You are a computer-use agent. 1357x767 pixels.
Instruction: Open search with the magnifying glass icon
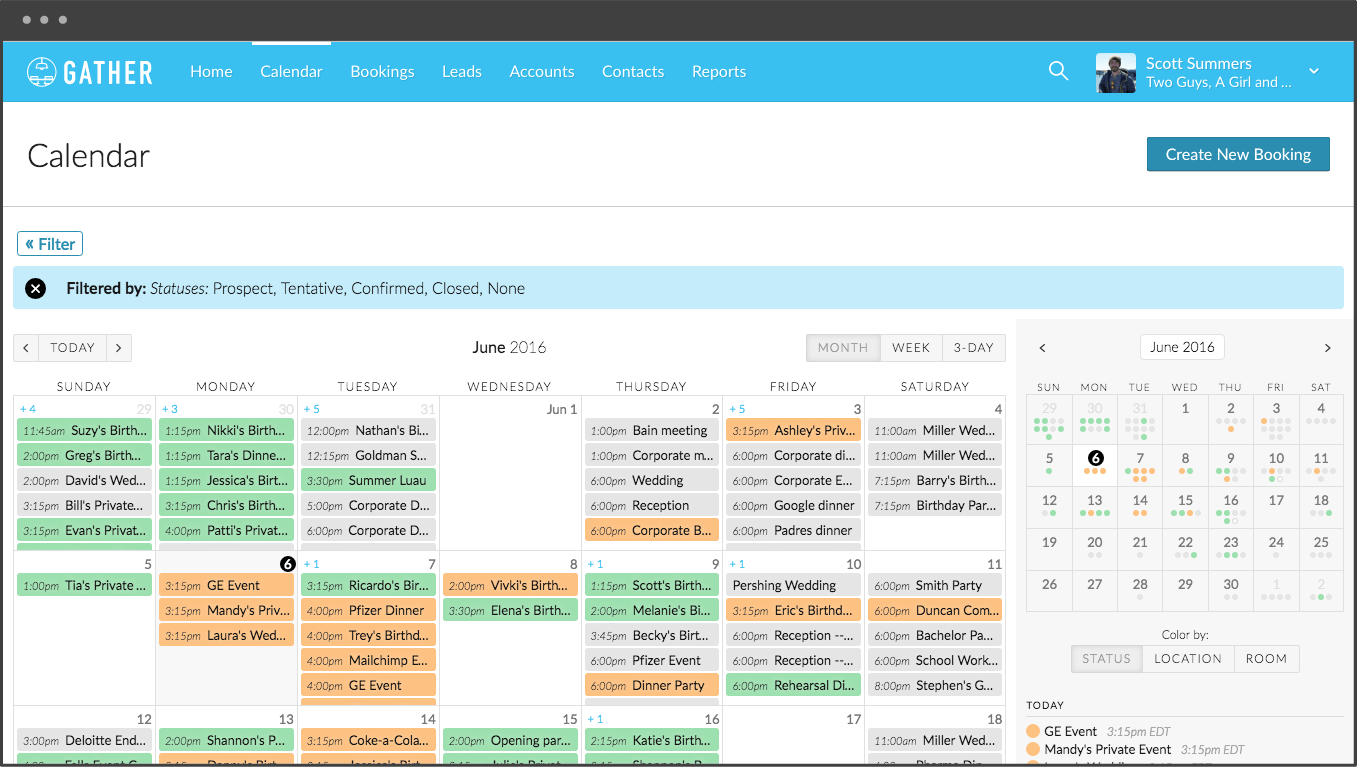pyautogui.click(x=1058, y=71)
